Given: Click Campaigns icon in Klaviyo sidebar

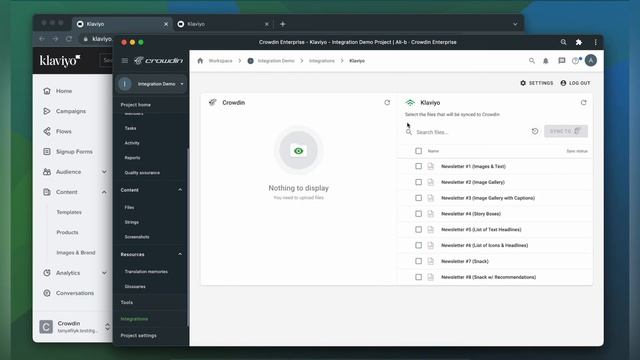Looking at the screenshot, I should (x=47, y=111).
